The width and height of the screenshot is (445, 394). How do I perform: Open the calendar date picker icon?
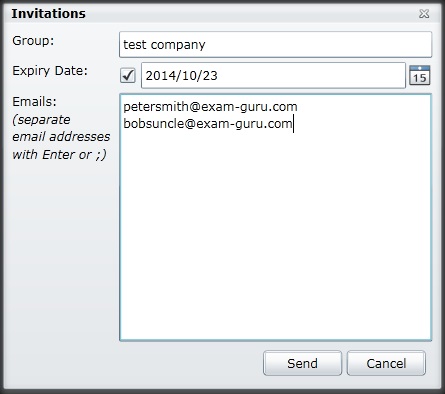point(419,75)
